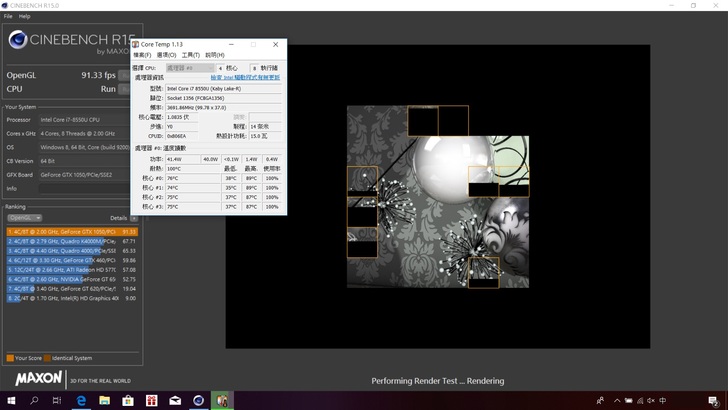The width and height of the screenshot is (728, 410).
Task: Click the Info text field
Action: pos(85,188)
